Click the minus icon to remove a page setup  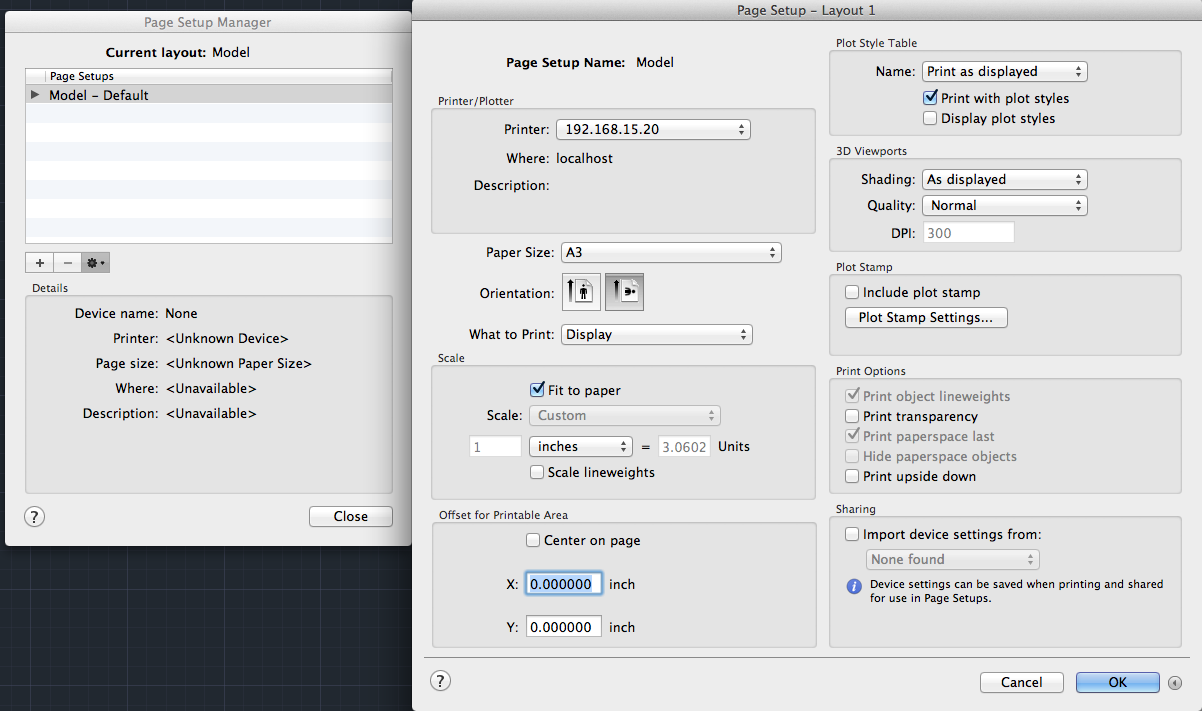click(66, 262)
